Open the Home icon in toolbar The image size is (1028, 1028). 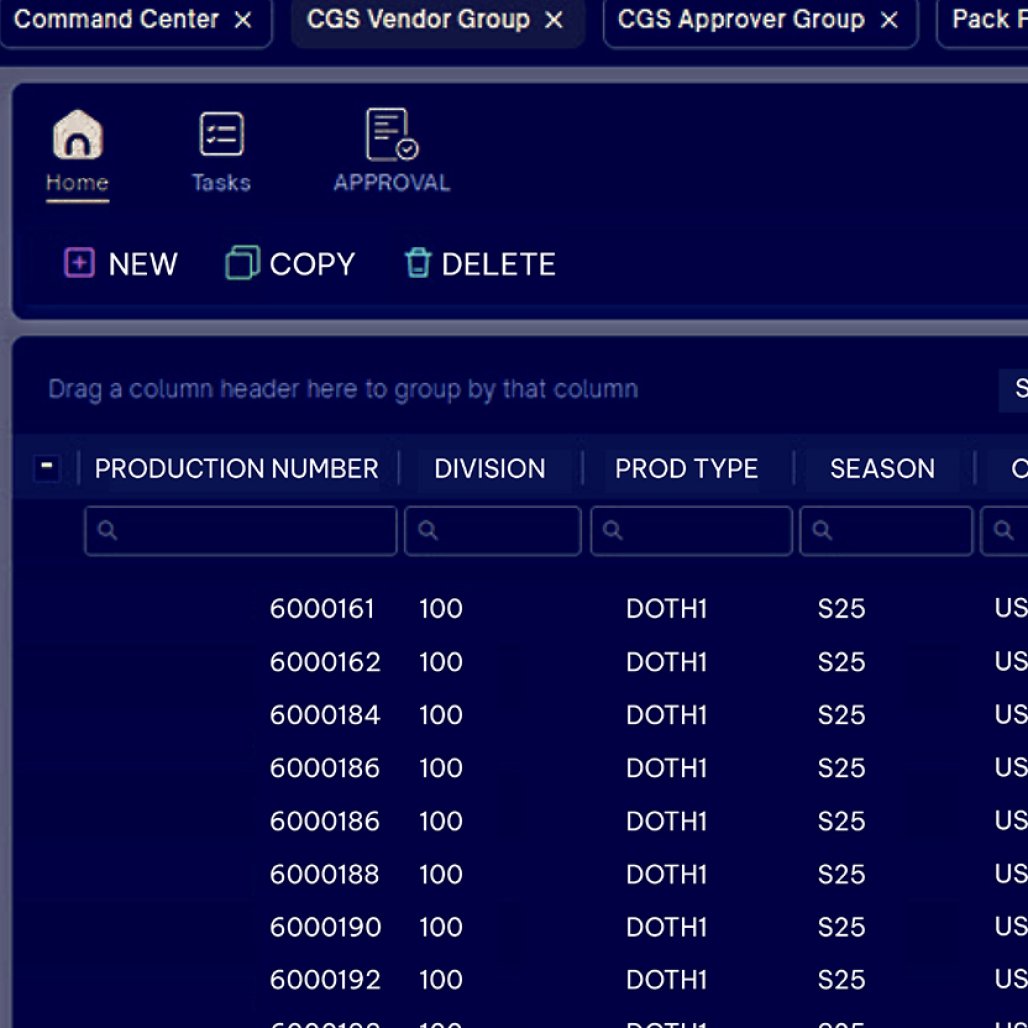(78, 135)
